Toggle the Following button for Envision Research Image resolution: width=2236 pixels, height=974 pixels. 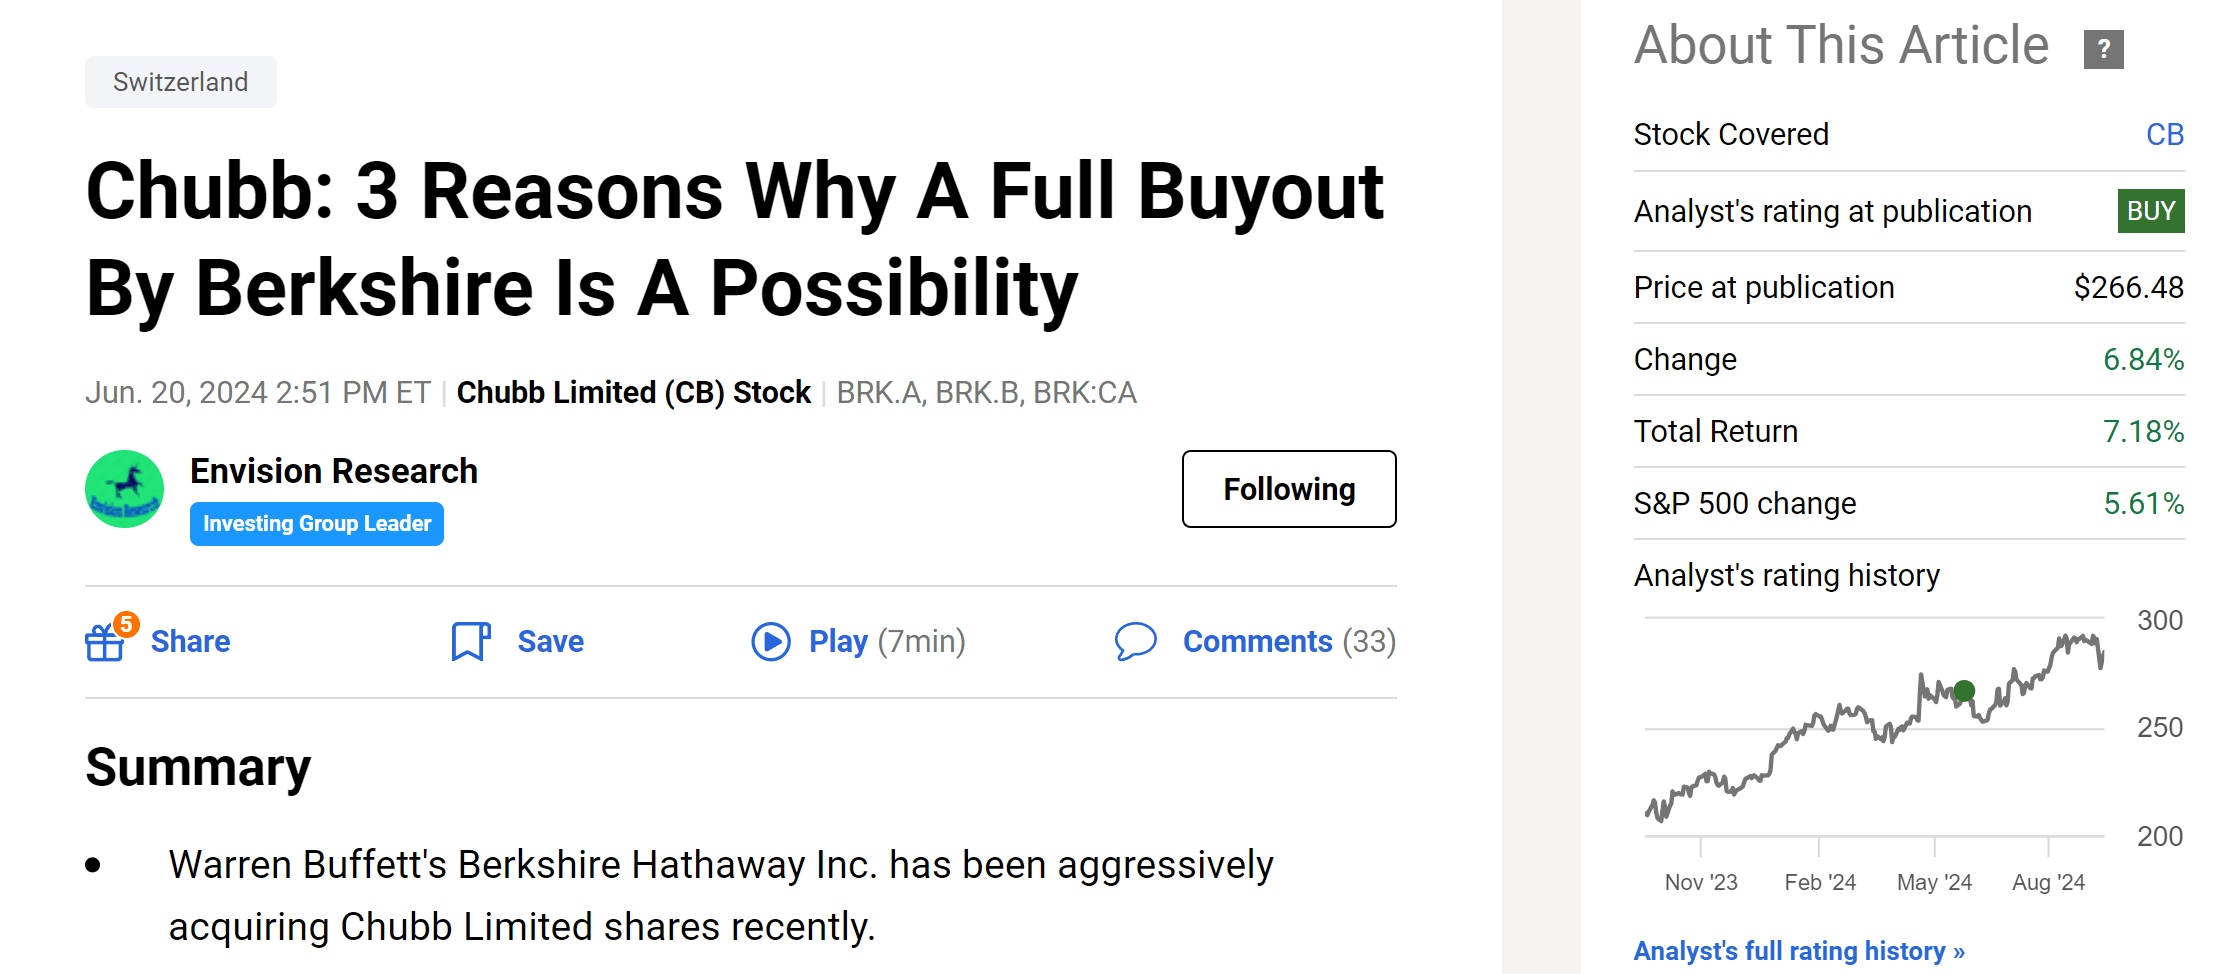coord(1288,489)
